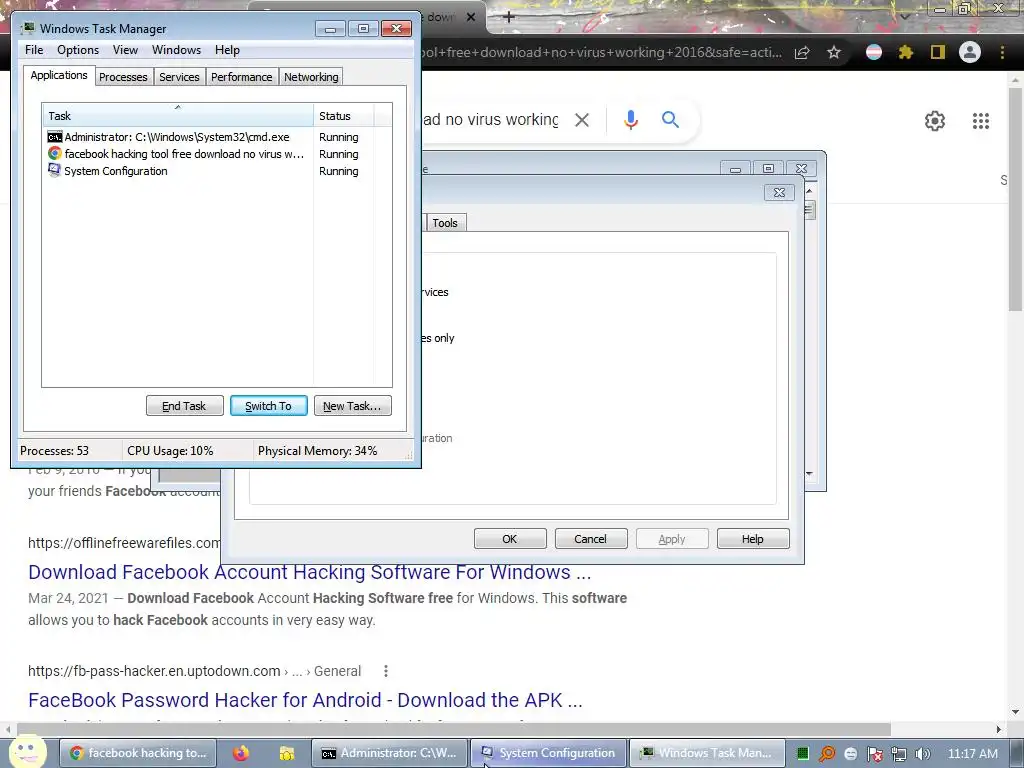Viewport: 1024px width, 768px height.
Task: Switch to Administrator cmd taskbar button
Action: click(389, 753)
